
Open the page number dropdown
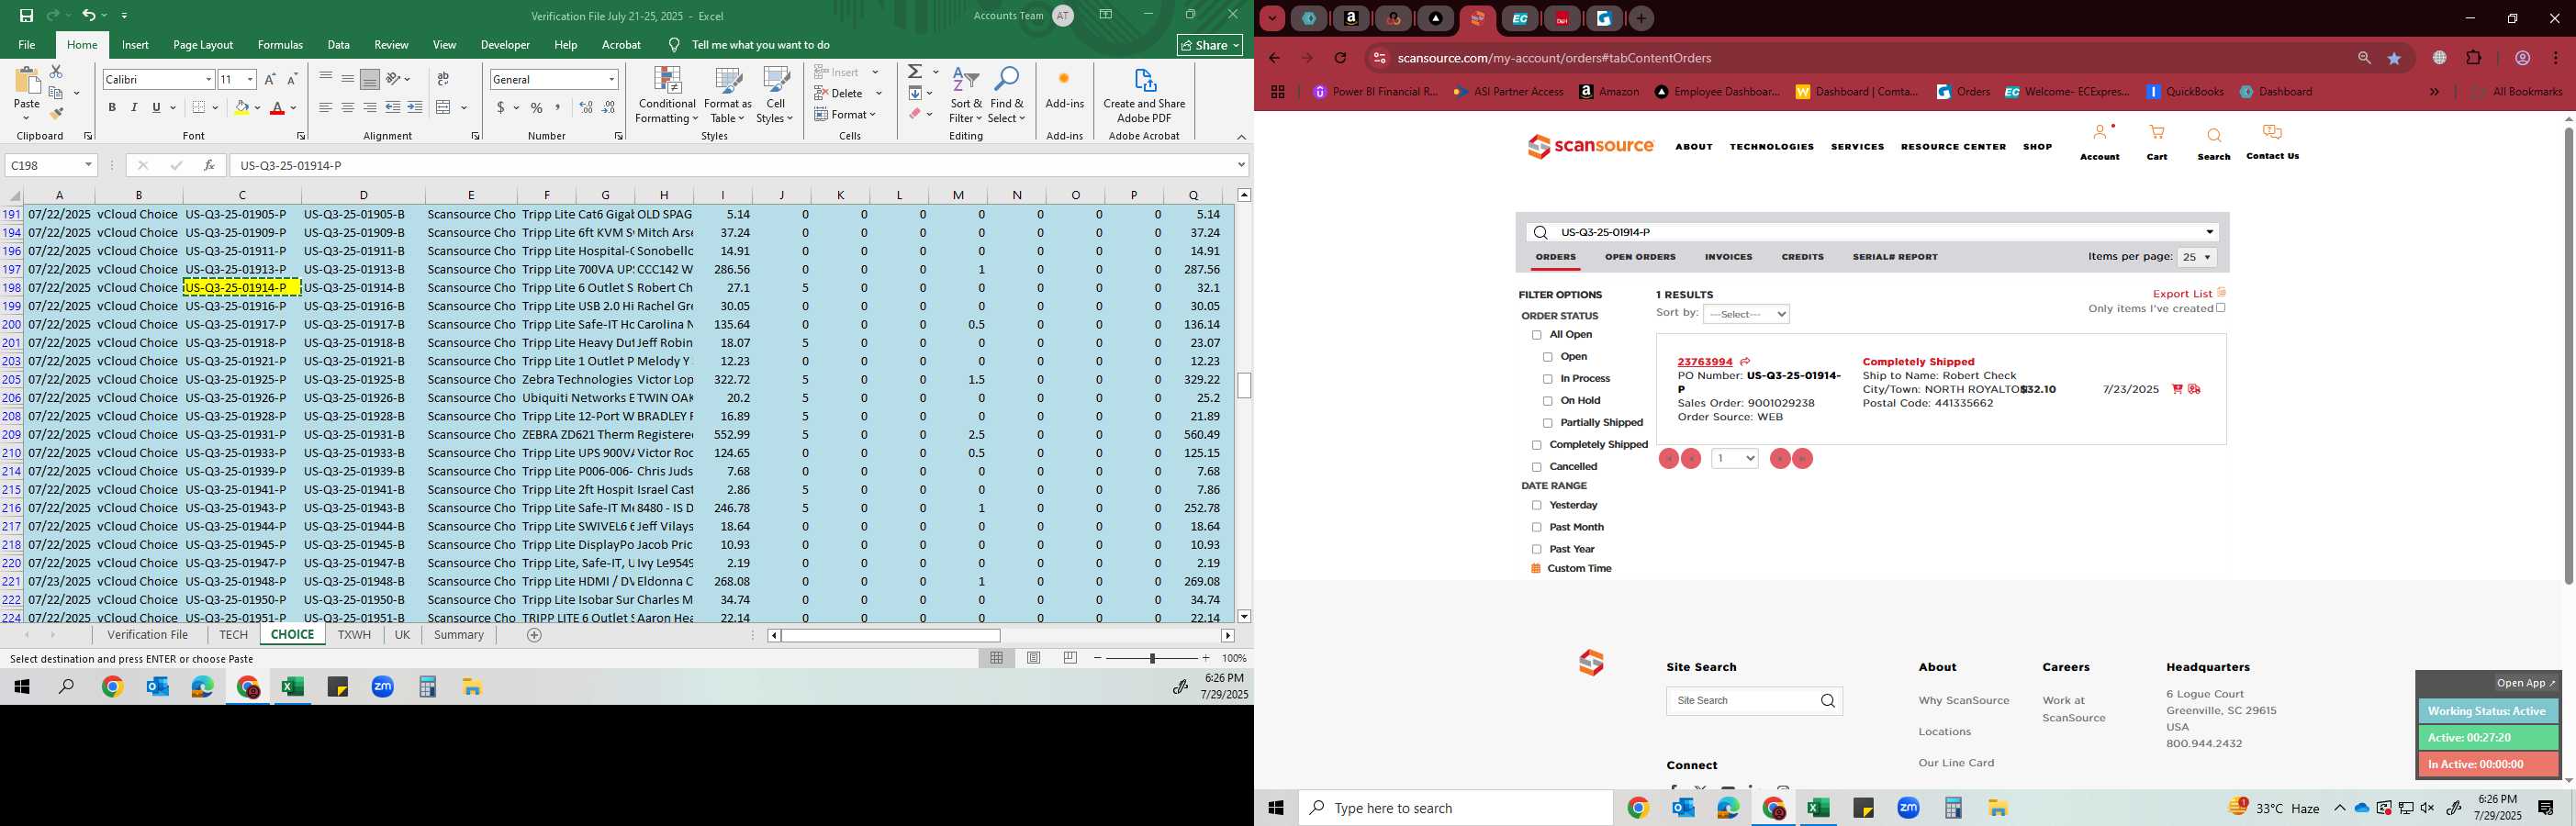pyautogui.click(x=1734, y=458)
